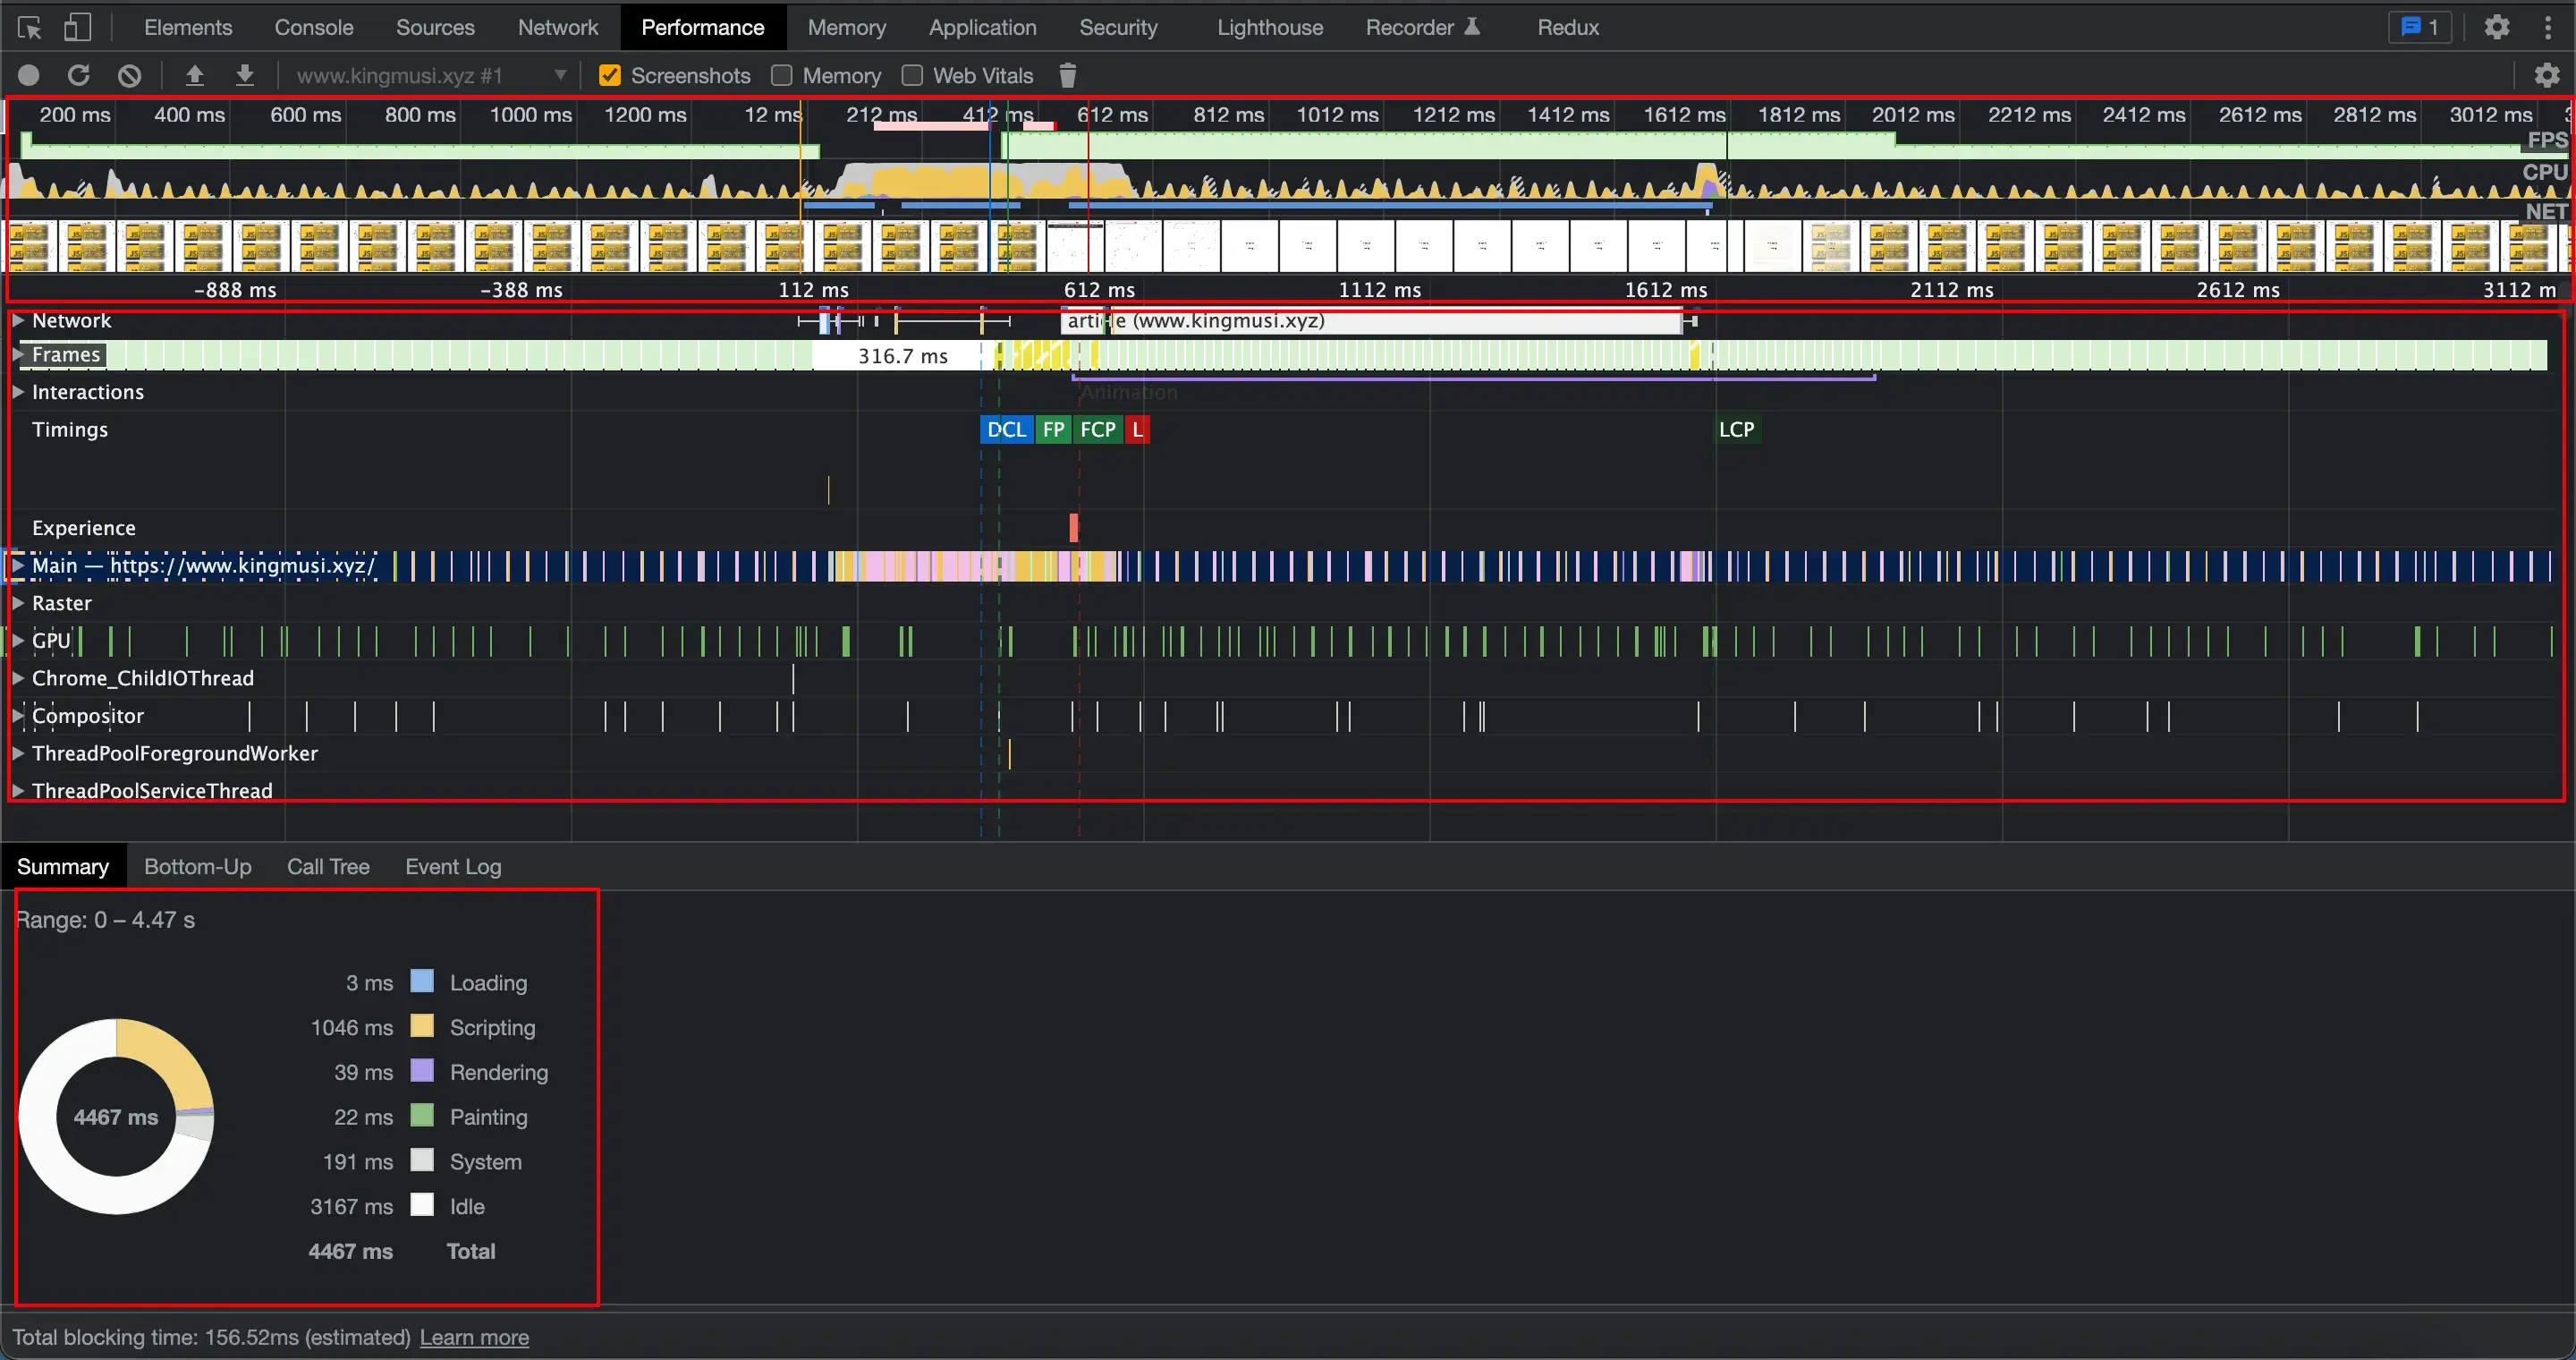Open the www.kingmusi.xyz #1 recording dropdown
2576x1360 pixels.
pos(431,75)
